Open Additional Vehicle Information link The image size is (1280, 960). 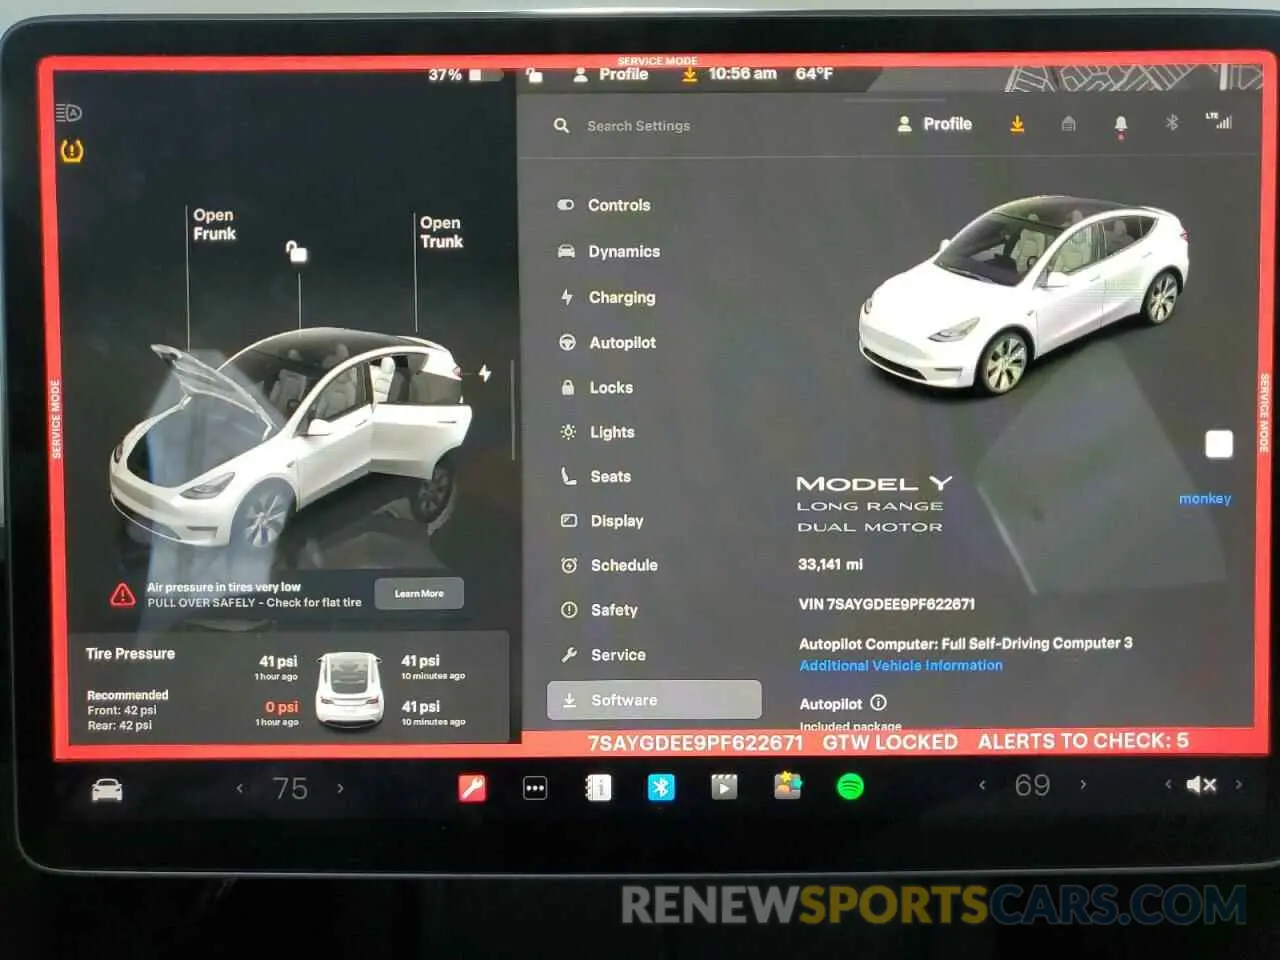click(901, 666)
